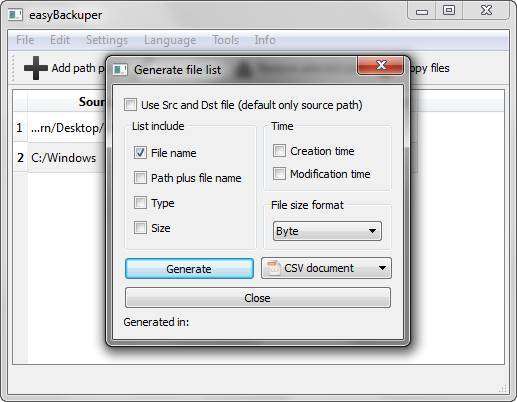Open the Settings menu
This screenshot has height=402, width=517.
pos(107,40)
